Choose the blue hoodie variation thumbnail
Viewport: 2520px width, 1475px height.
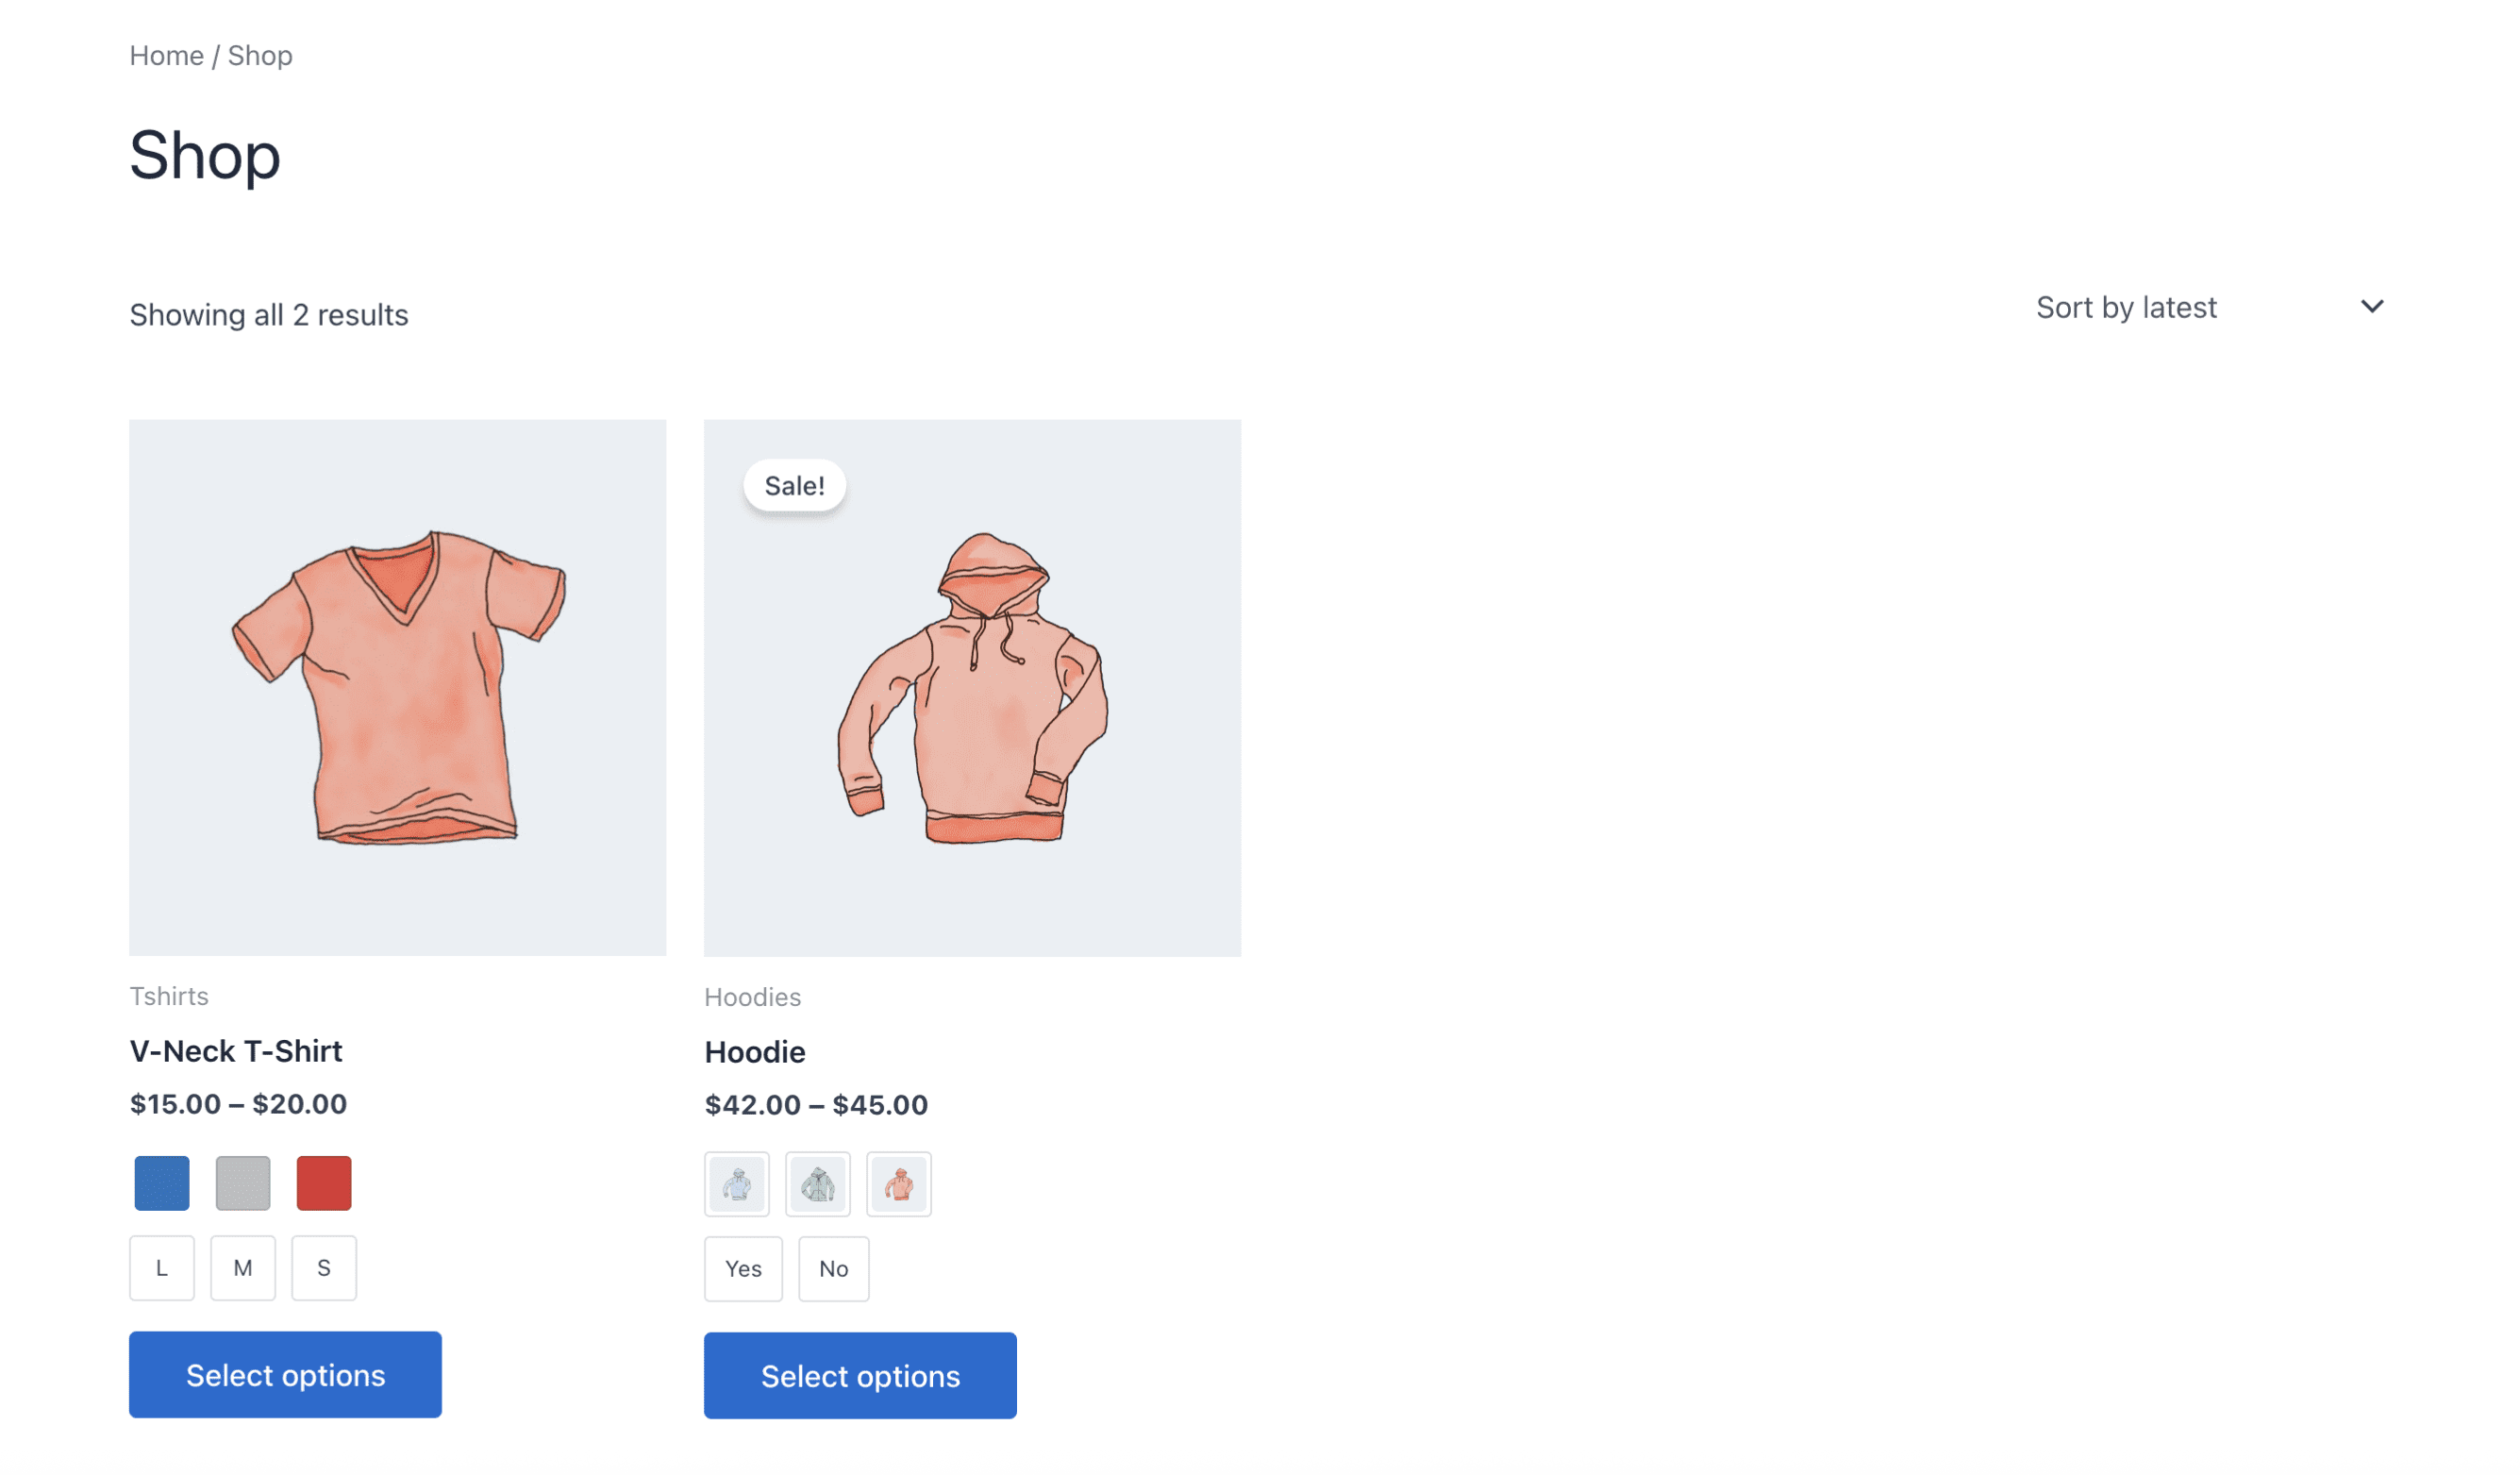point(736,1184)
